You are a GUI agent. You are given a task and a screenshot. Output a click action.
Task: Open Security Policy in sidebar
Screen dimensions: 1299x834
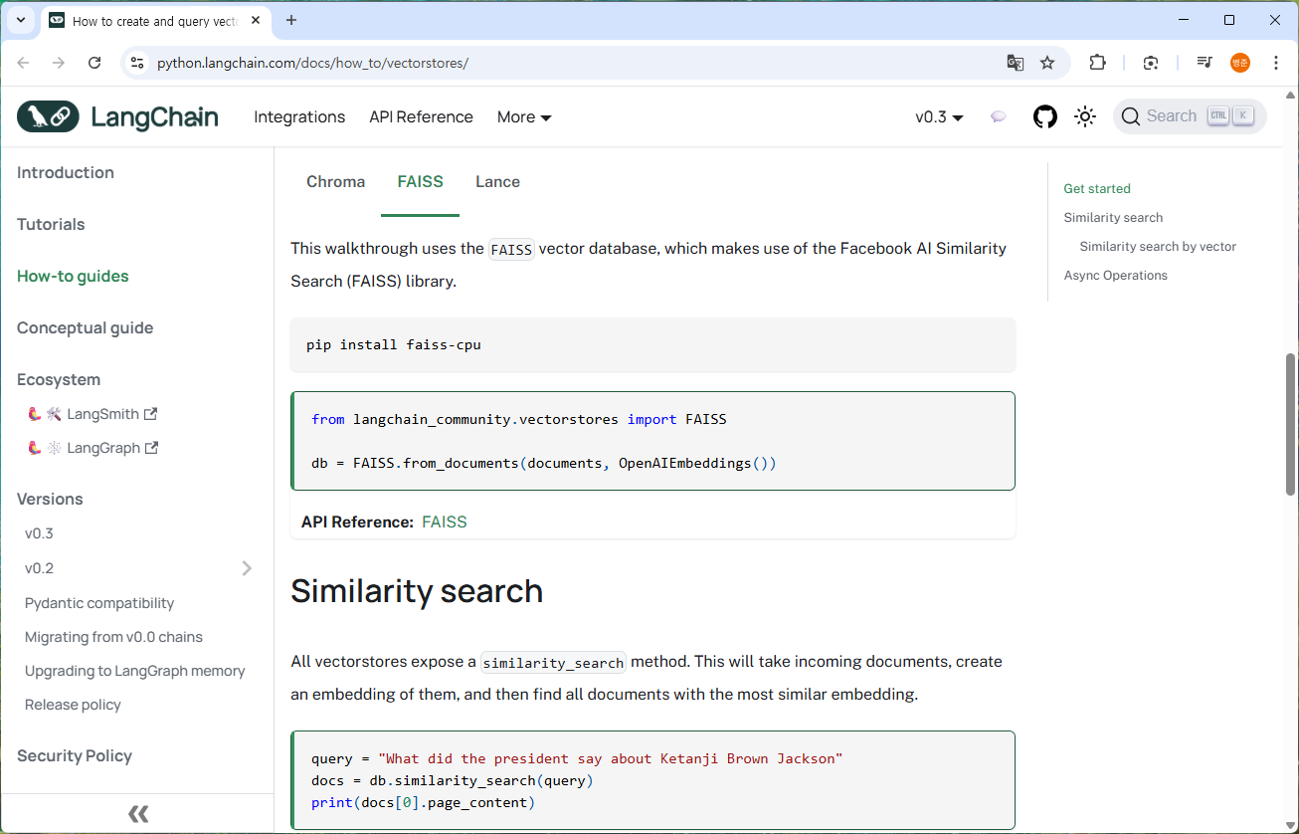pos(74,756)
